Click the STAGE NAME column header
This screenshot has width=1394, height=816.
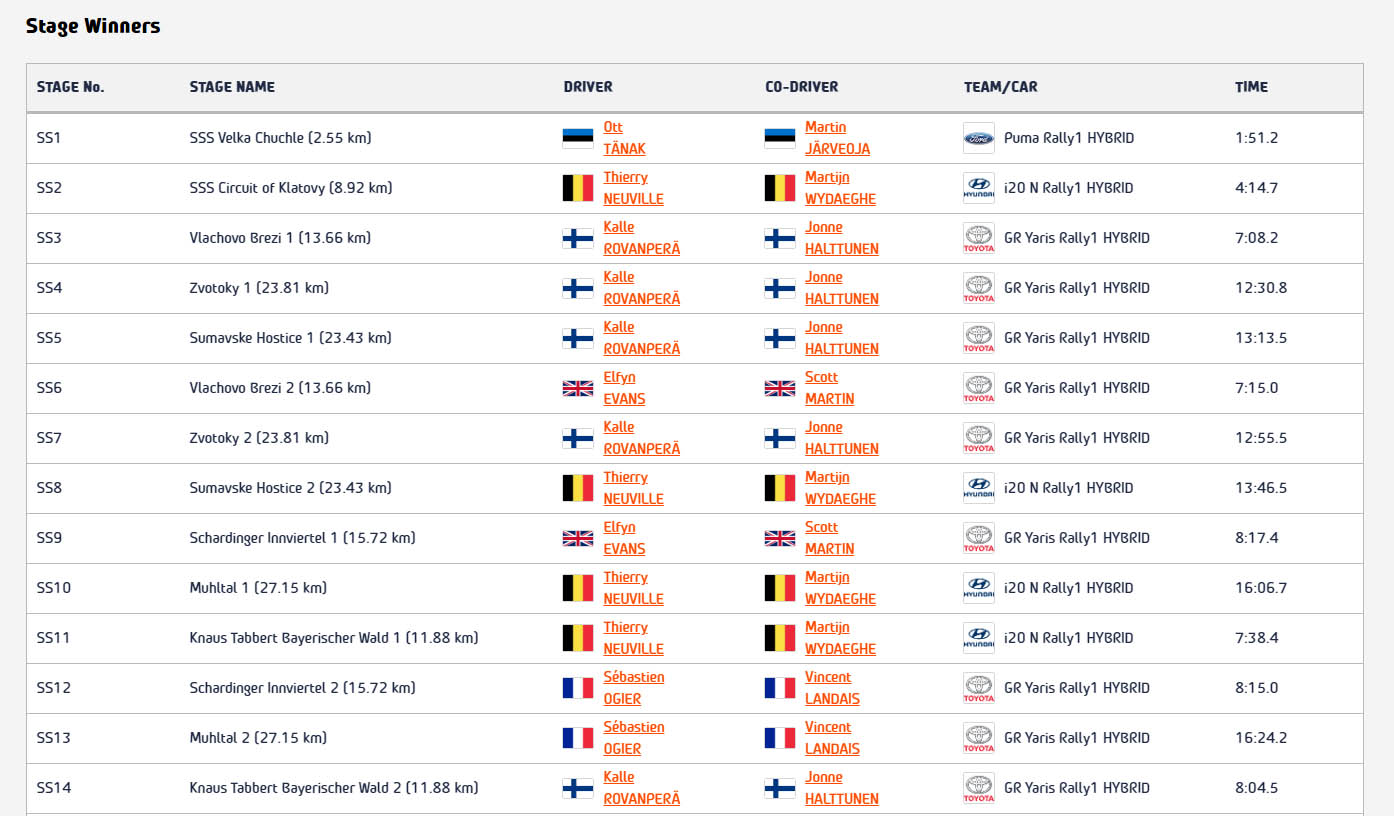232,87
